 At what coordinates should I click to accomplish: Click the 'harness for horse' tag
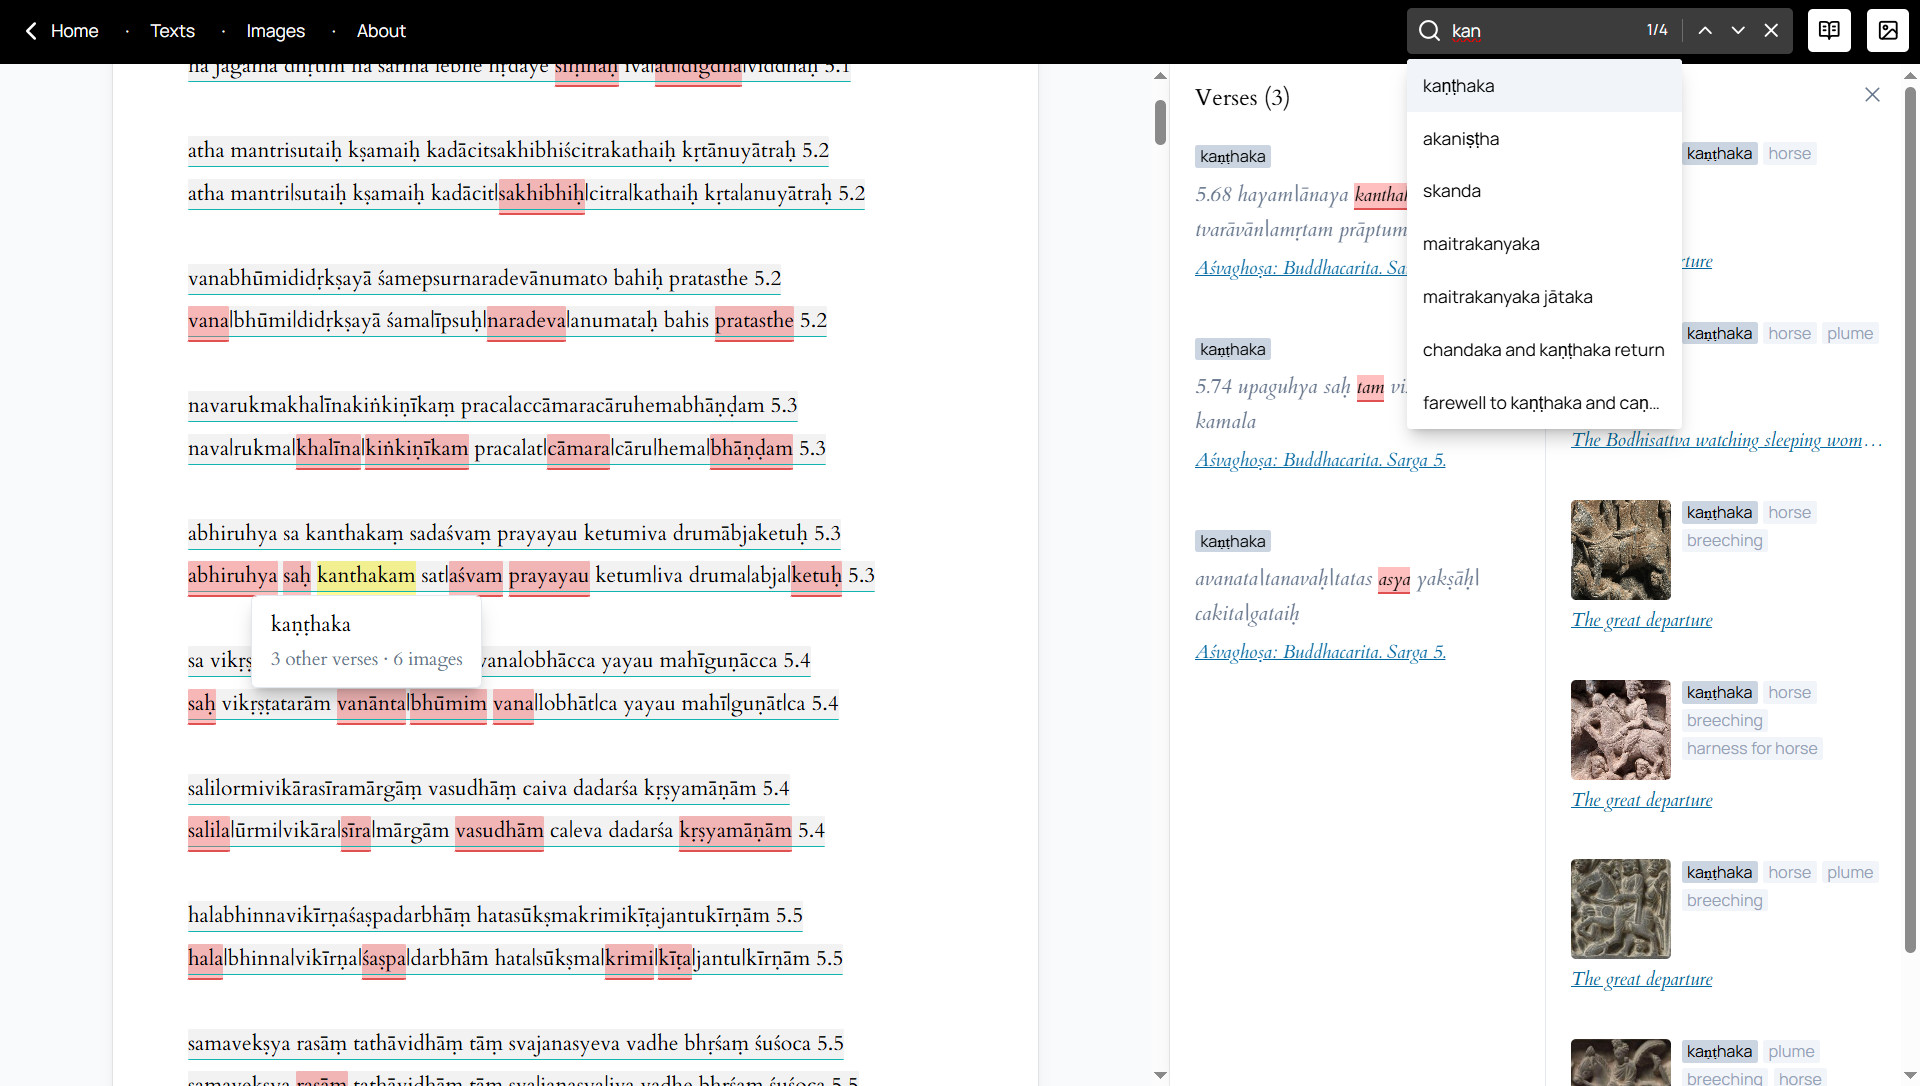point(1751,748)
